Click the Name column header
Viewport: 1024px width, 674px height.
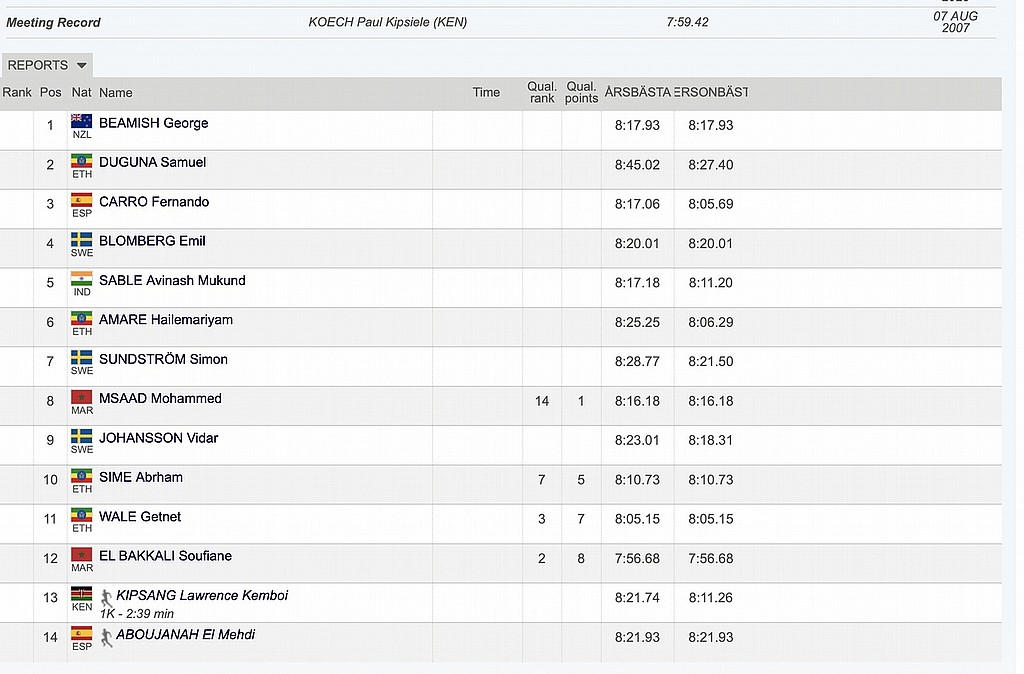[x=116, y=93]
